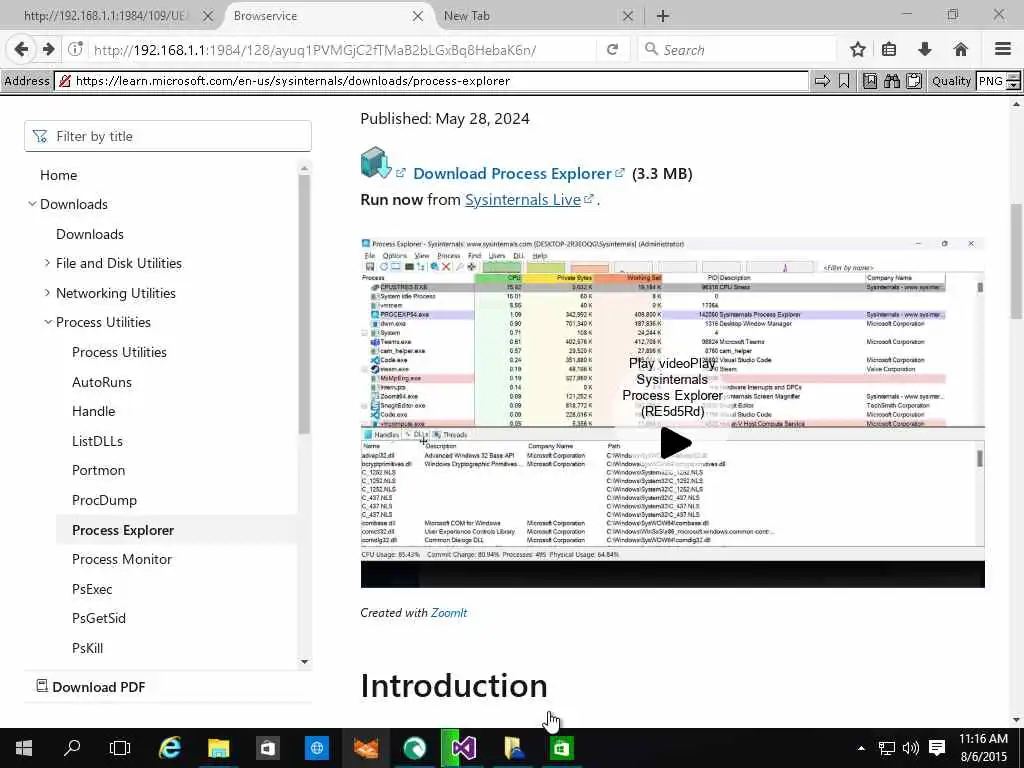Click insecure lock icon in Address field

click(x=65, y=81)
